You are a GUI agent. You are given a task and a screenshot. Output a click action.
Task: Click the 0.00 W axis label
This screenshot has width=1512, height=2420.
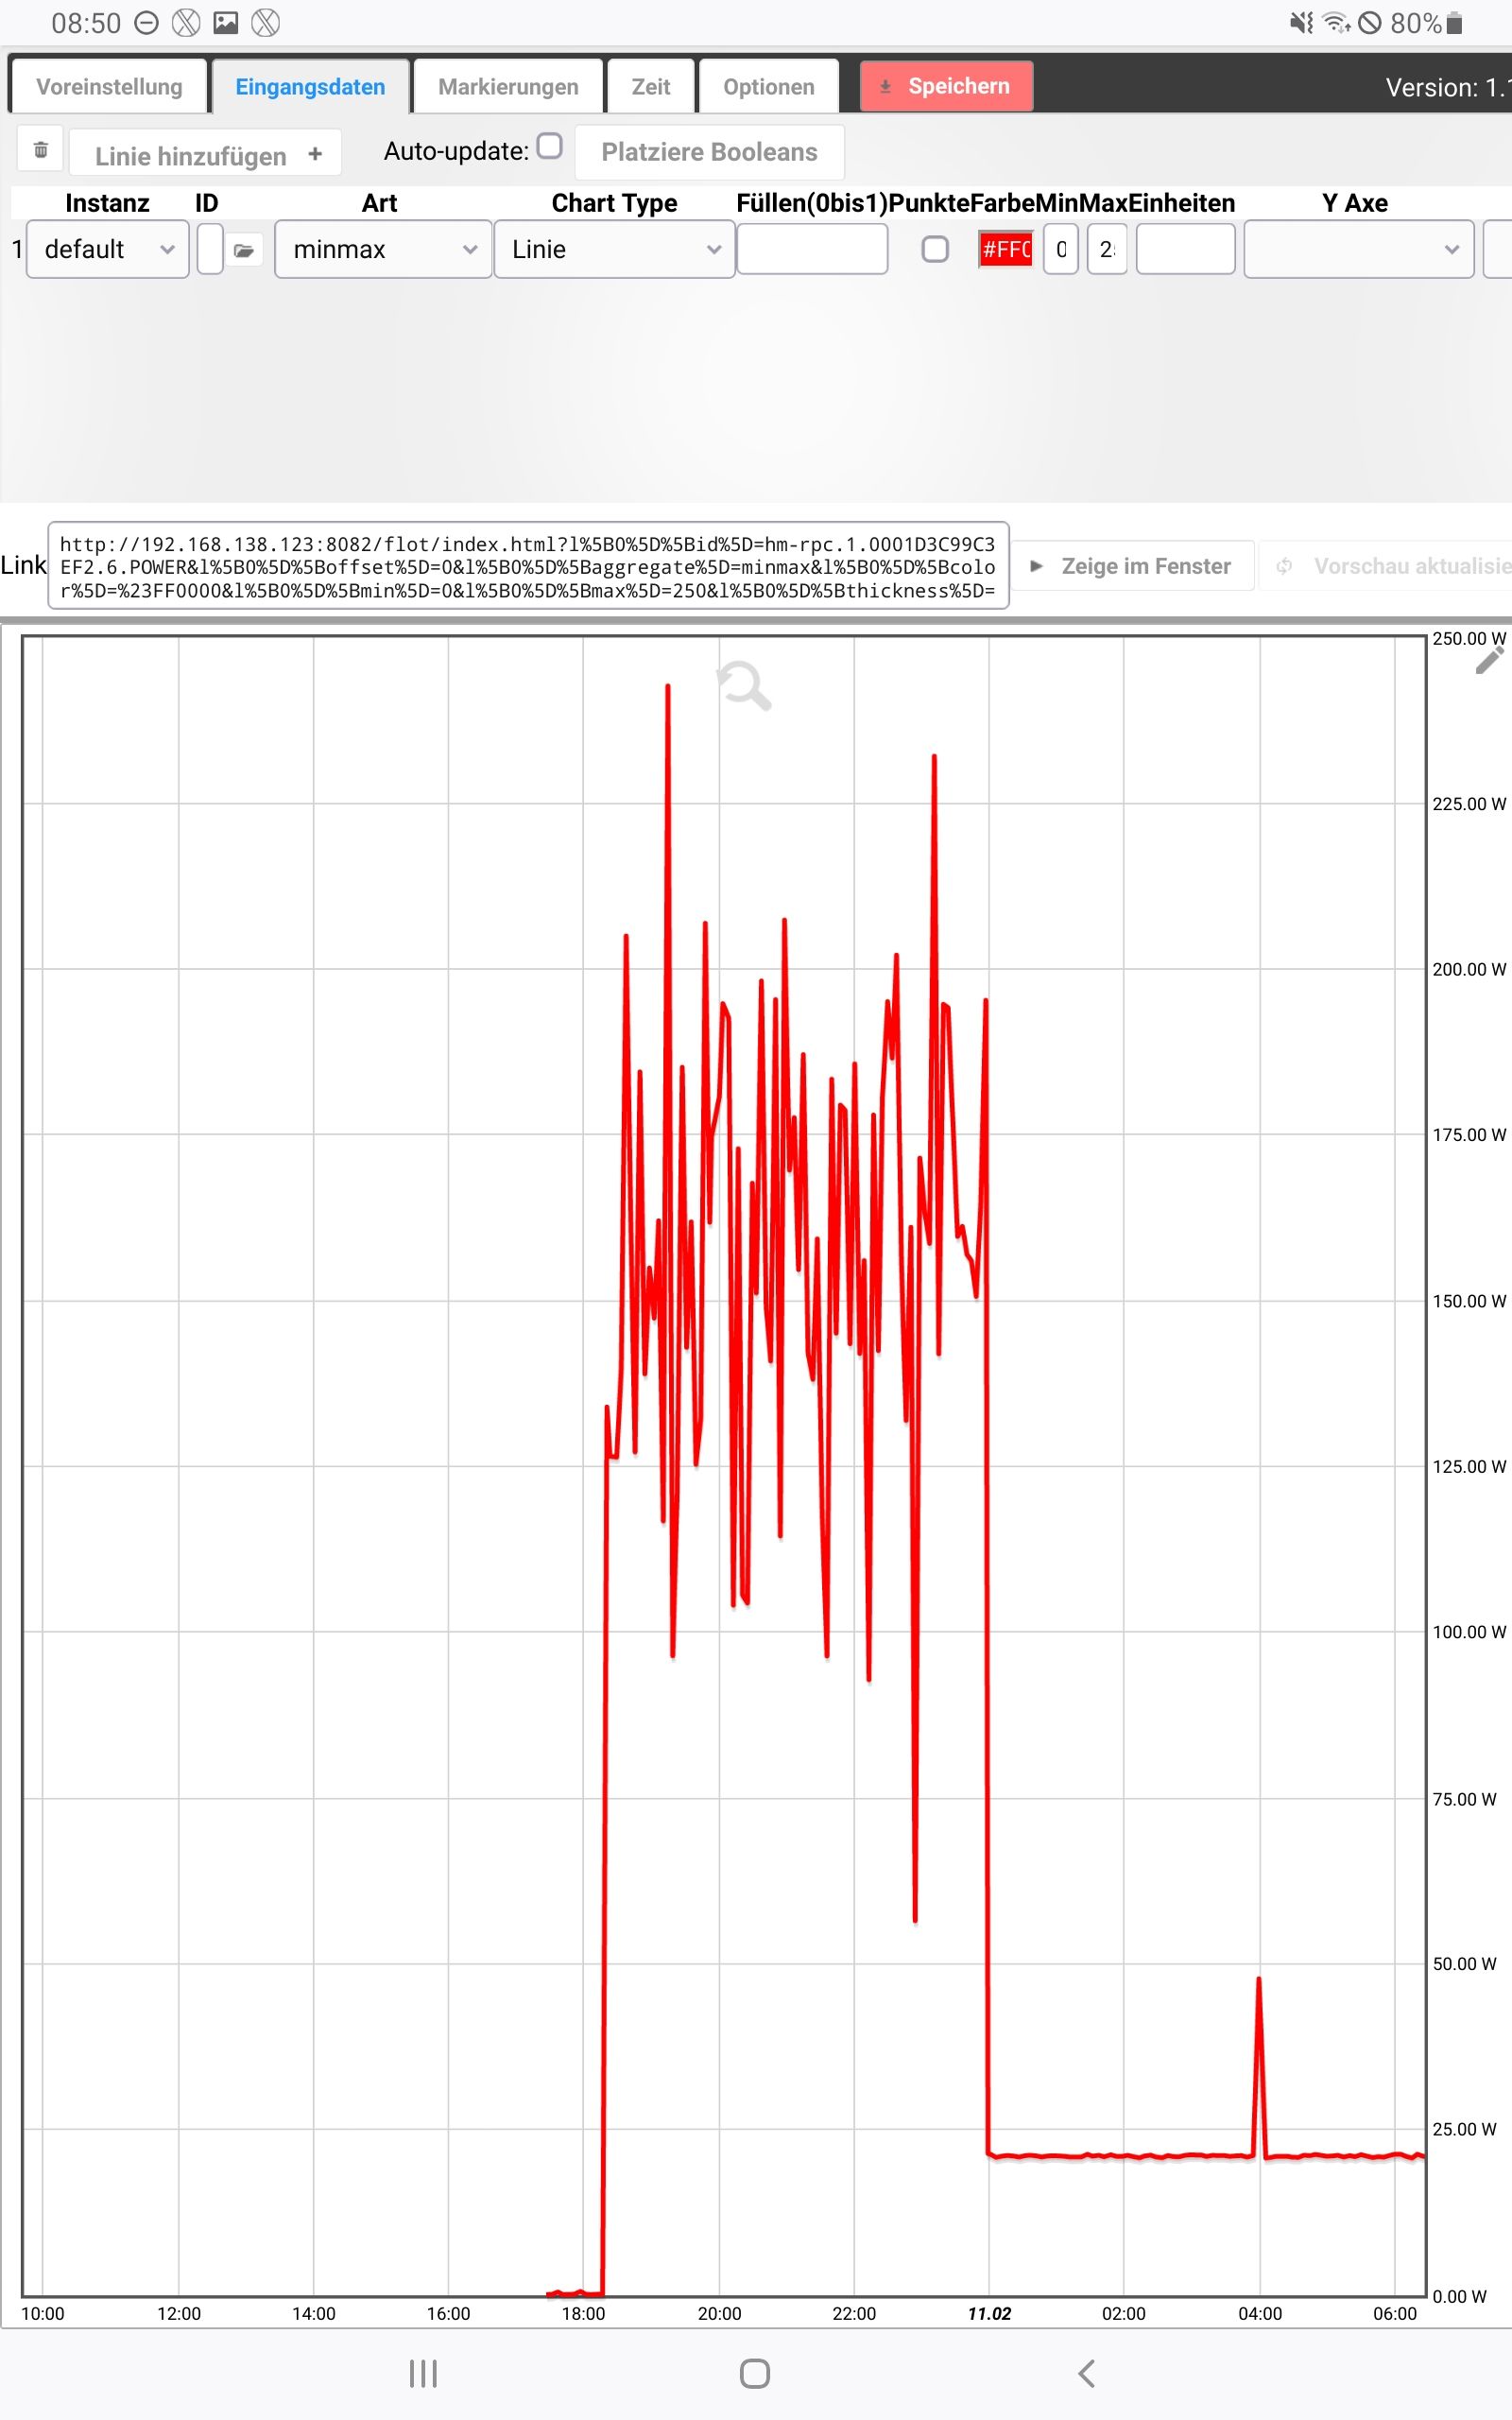1459,2296
